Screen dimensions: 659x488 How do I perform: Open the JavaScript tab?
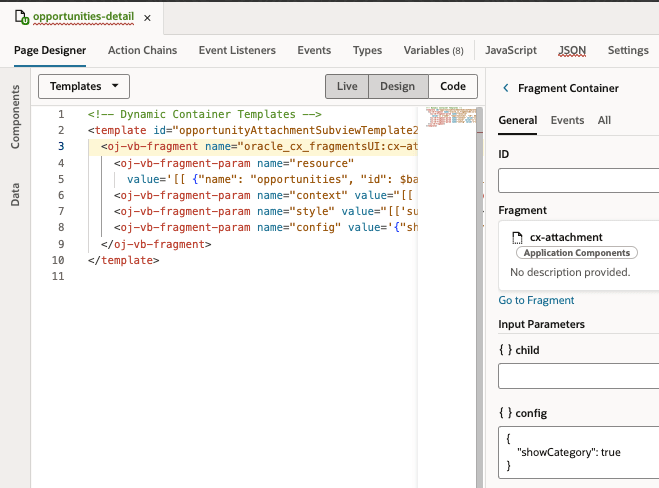point(511,50)
